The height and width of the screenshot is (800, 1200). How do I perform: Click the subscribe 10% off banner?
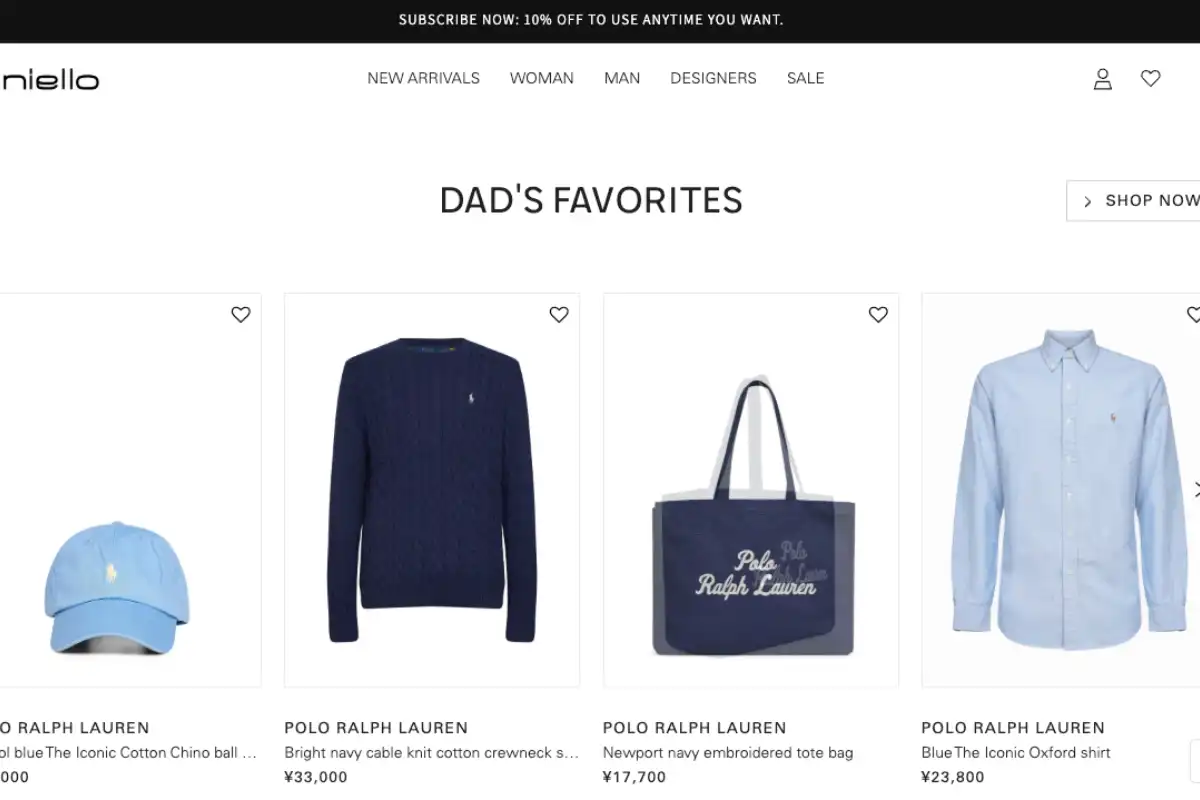point(591,20)
